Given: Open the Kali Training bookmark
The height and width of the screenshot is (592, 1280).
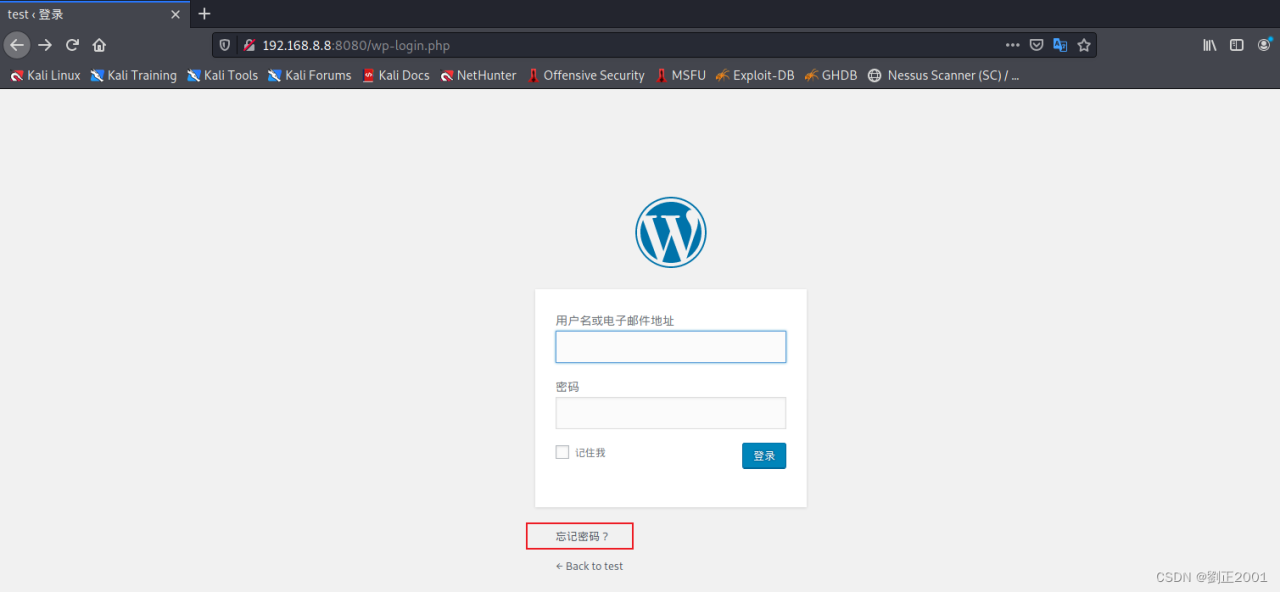Looking at the screenshot, I should pyautogui.click(x=133, y=75).
